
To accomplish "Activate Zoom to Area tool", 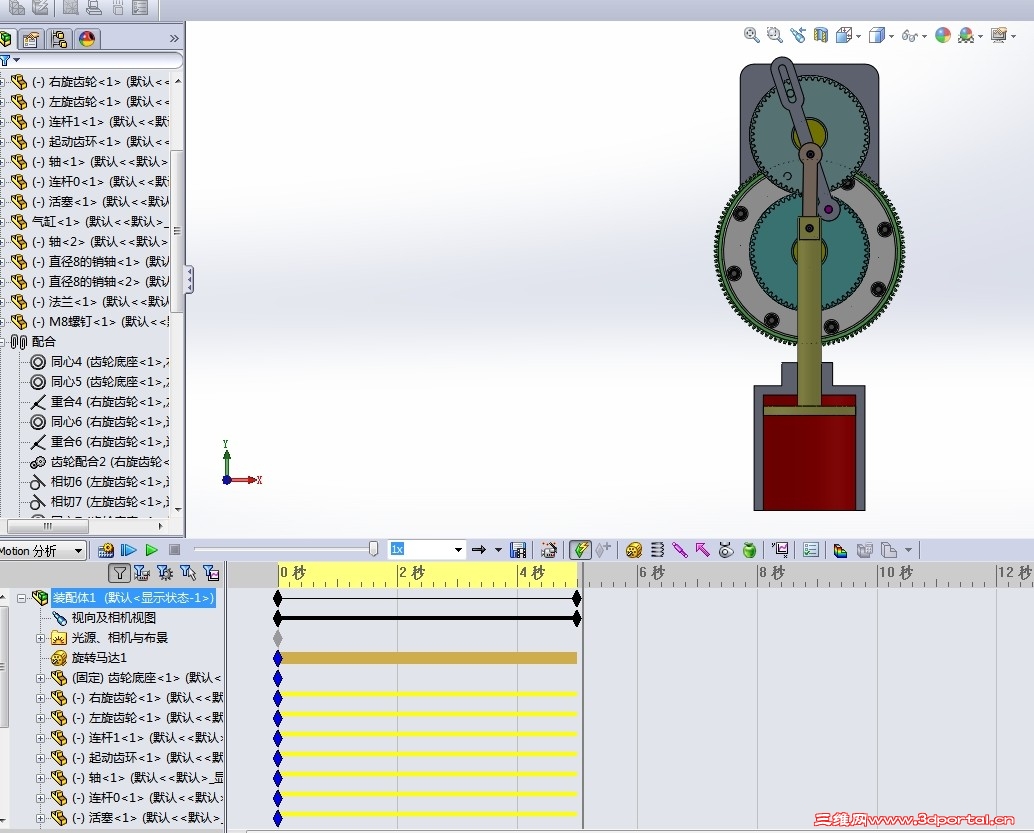I will tap(774, 35).
